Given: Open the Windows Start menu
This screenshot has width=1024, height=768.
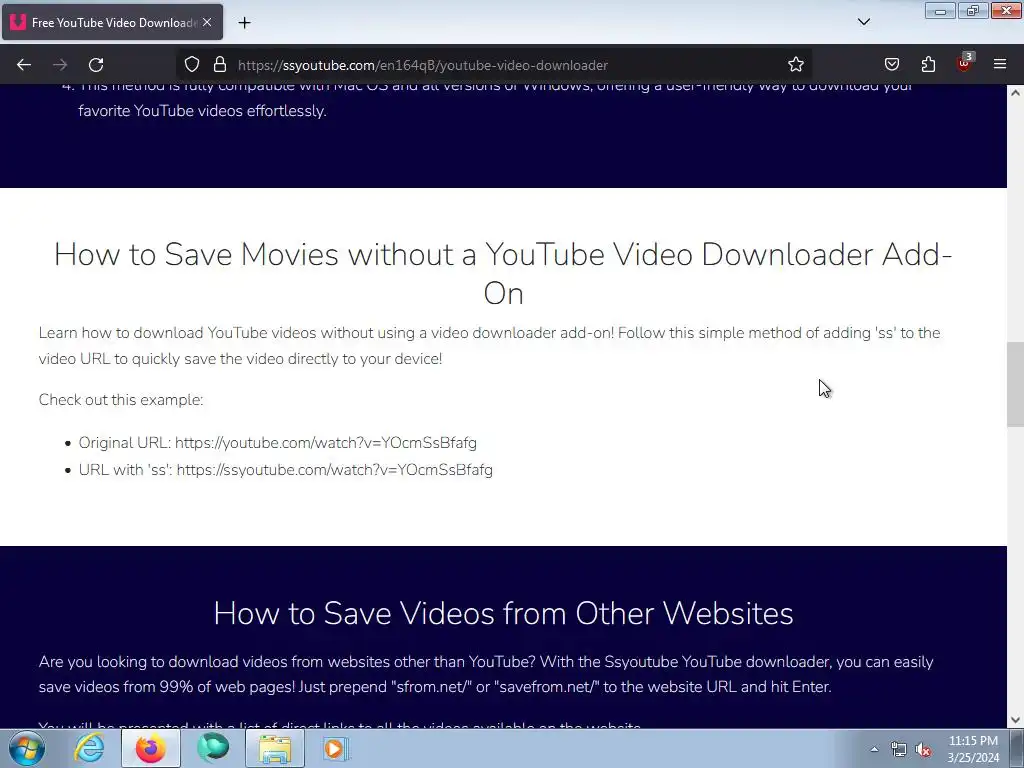Looking at the screenshot, I should point(27,748).
